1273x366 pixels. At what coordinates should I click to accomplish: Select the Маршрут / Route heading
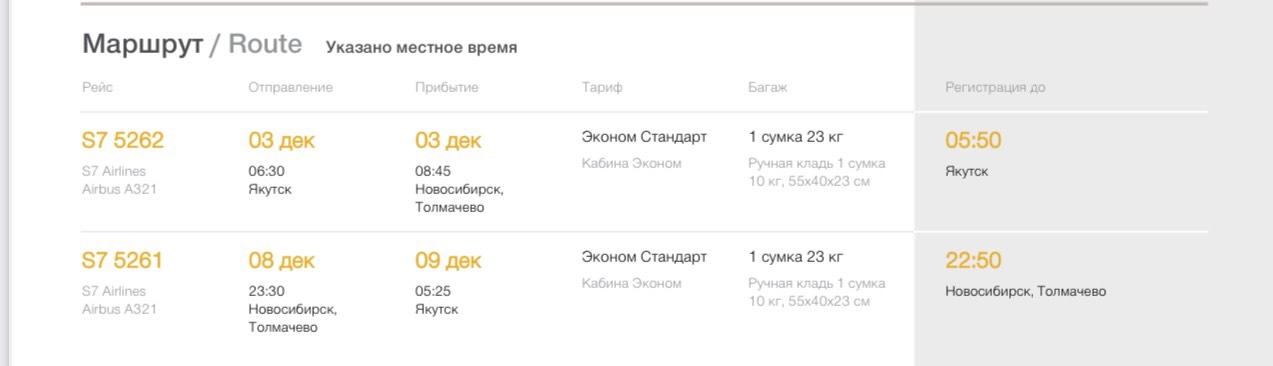pos(192,44)
